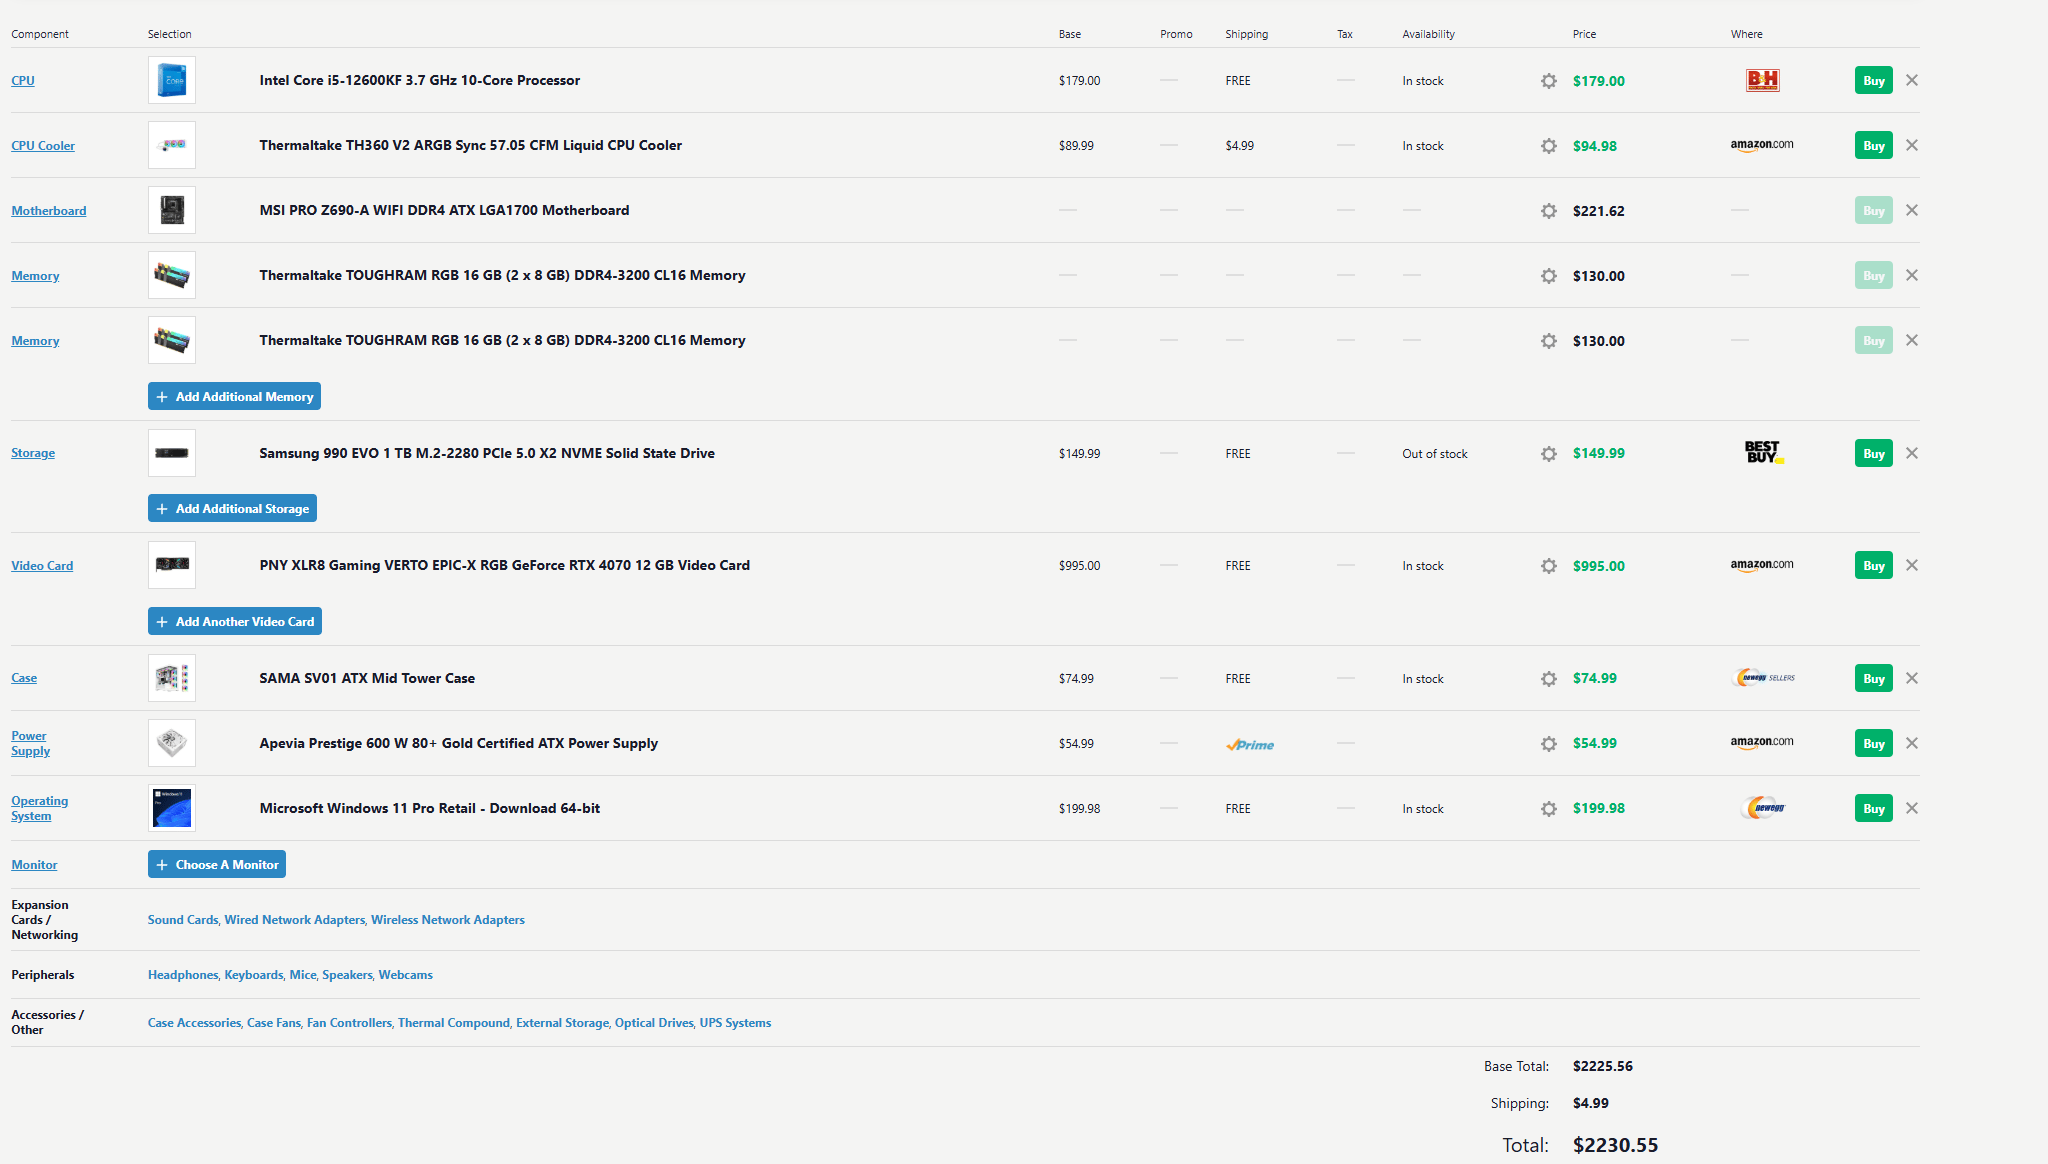Viewport: 2048px width, 1164px height.
Task: Buy Microsoft Windows 11 Pro from Newegg
Action: [1874, 809]
